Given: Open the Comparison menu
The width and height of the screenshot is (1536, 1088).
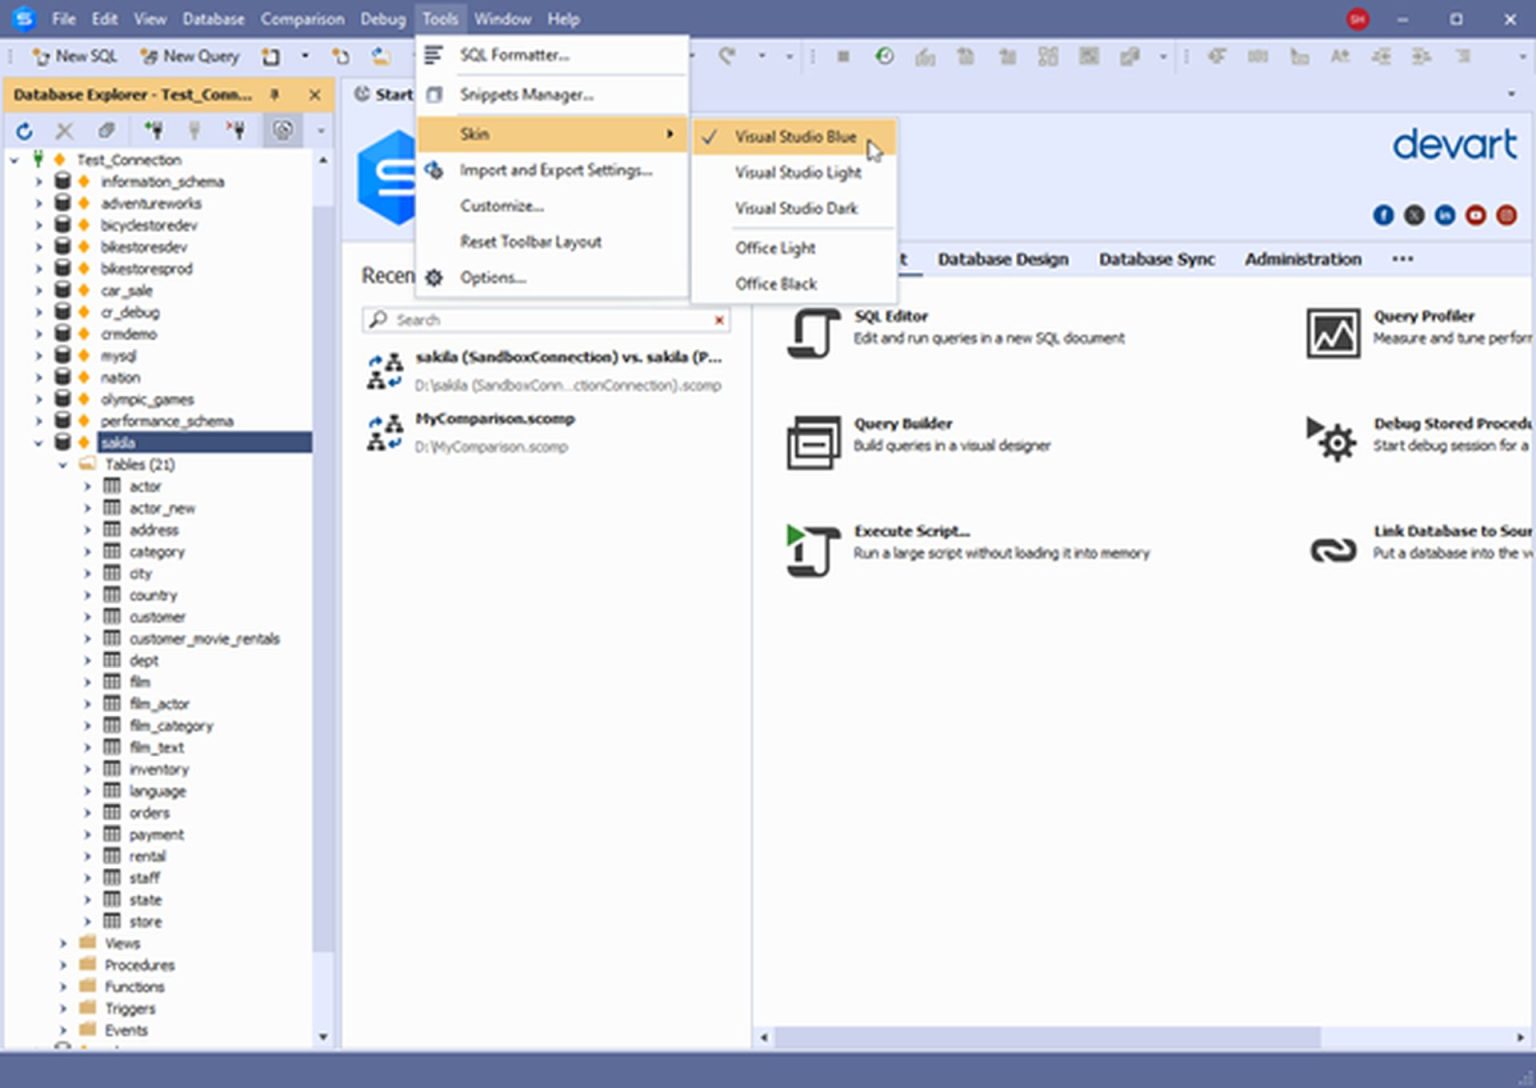Looking at the screenshot, I should coord(302,18).
